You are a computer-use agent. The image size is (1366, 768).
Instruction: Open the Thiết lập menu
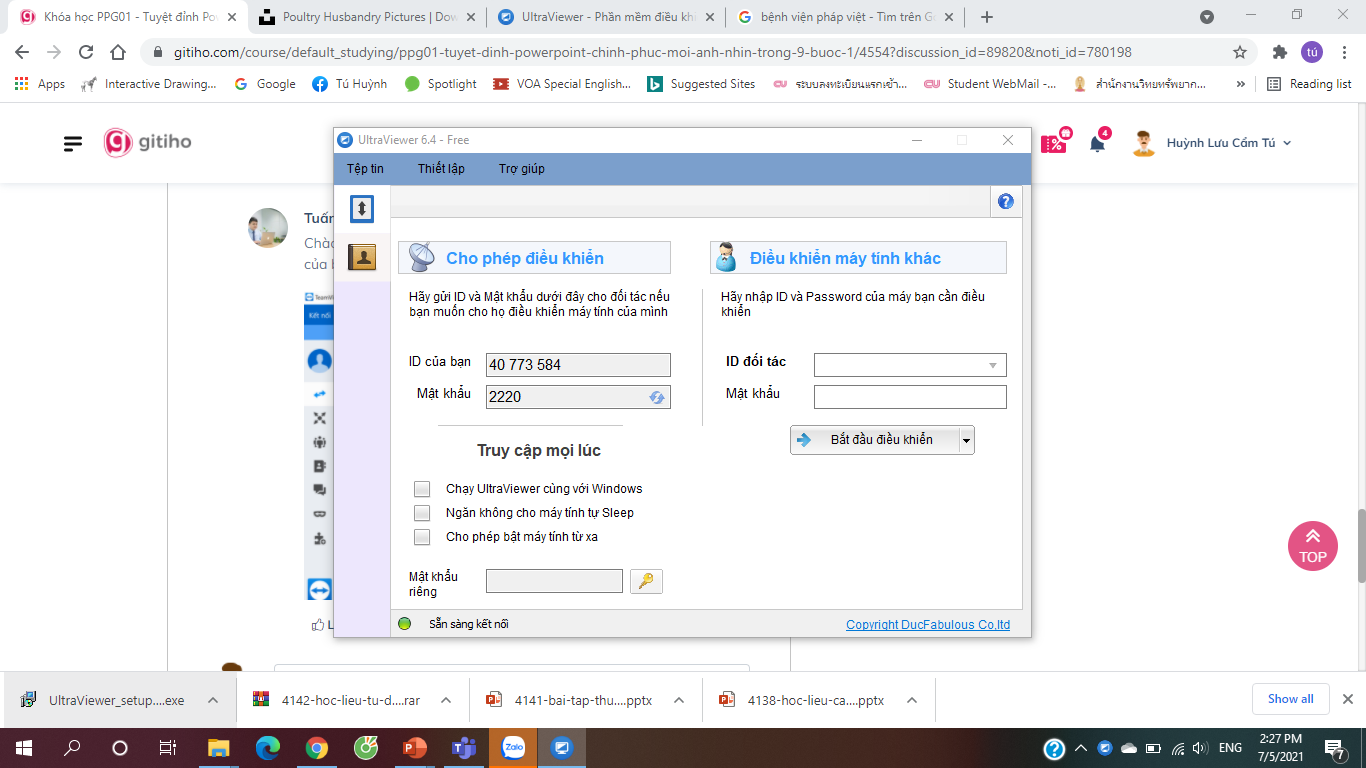[x=441, y=169]
